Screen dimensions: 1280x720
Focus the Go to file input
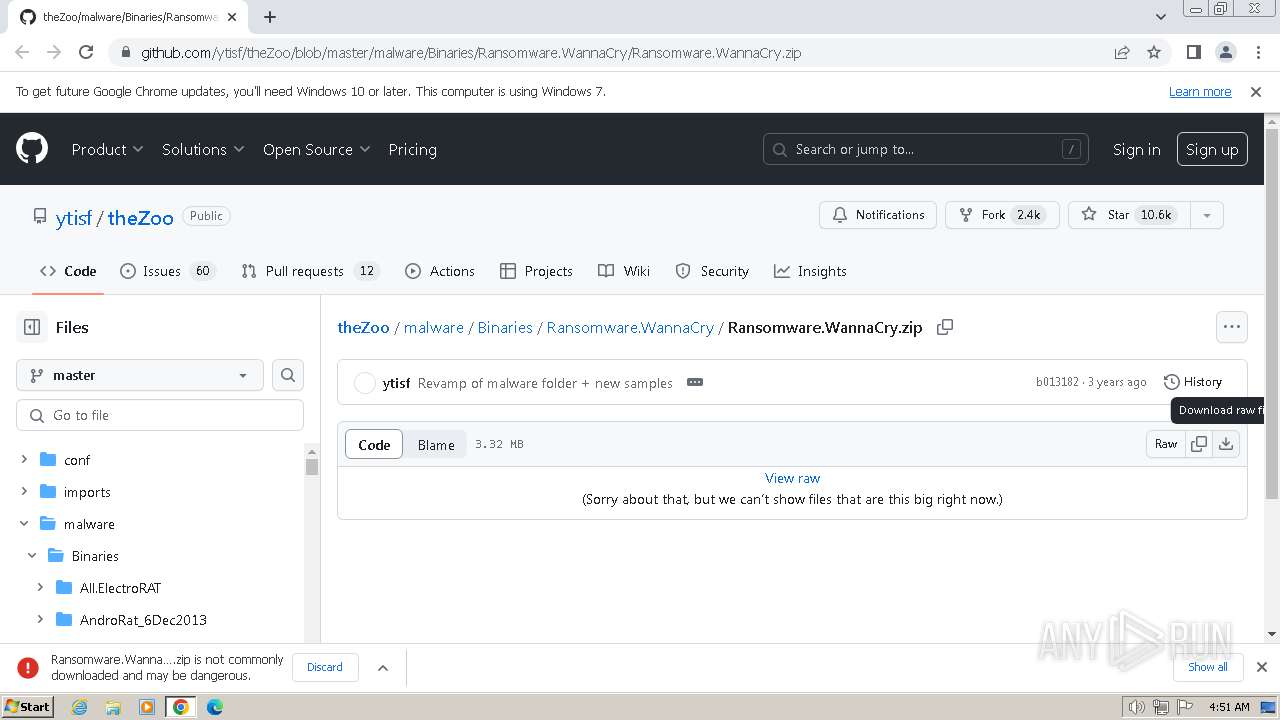160,415
